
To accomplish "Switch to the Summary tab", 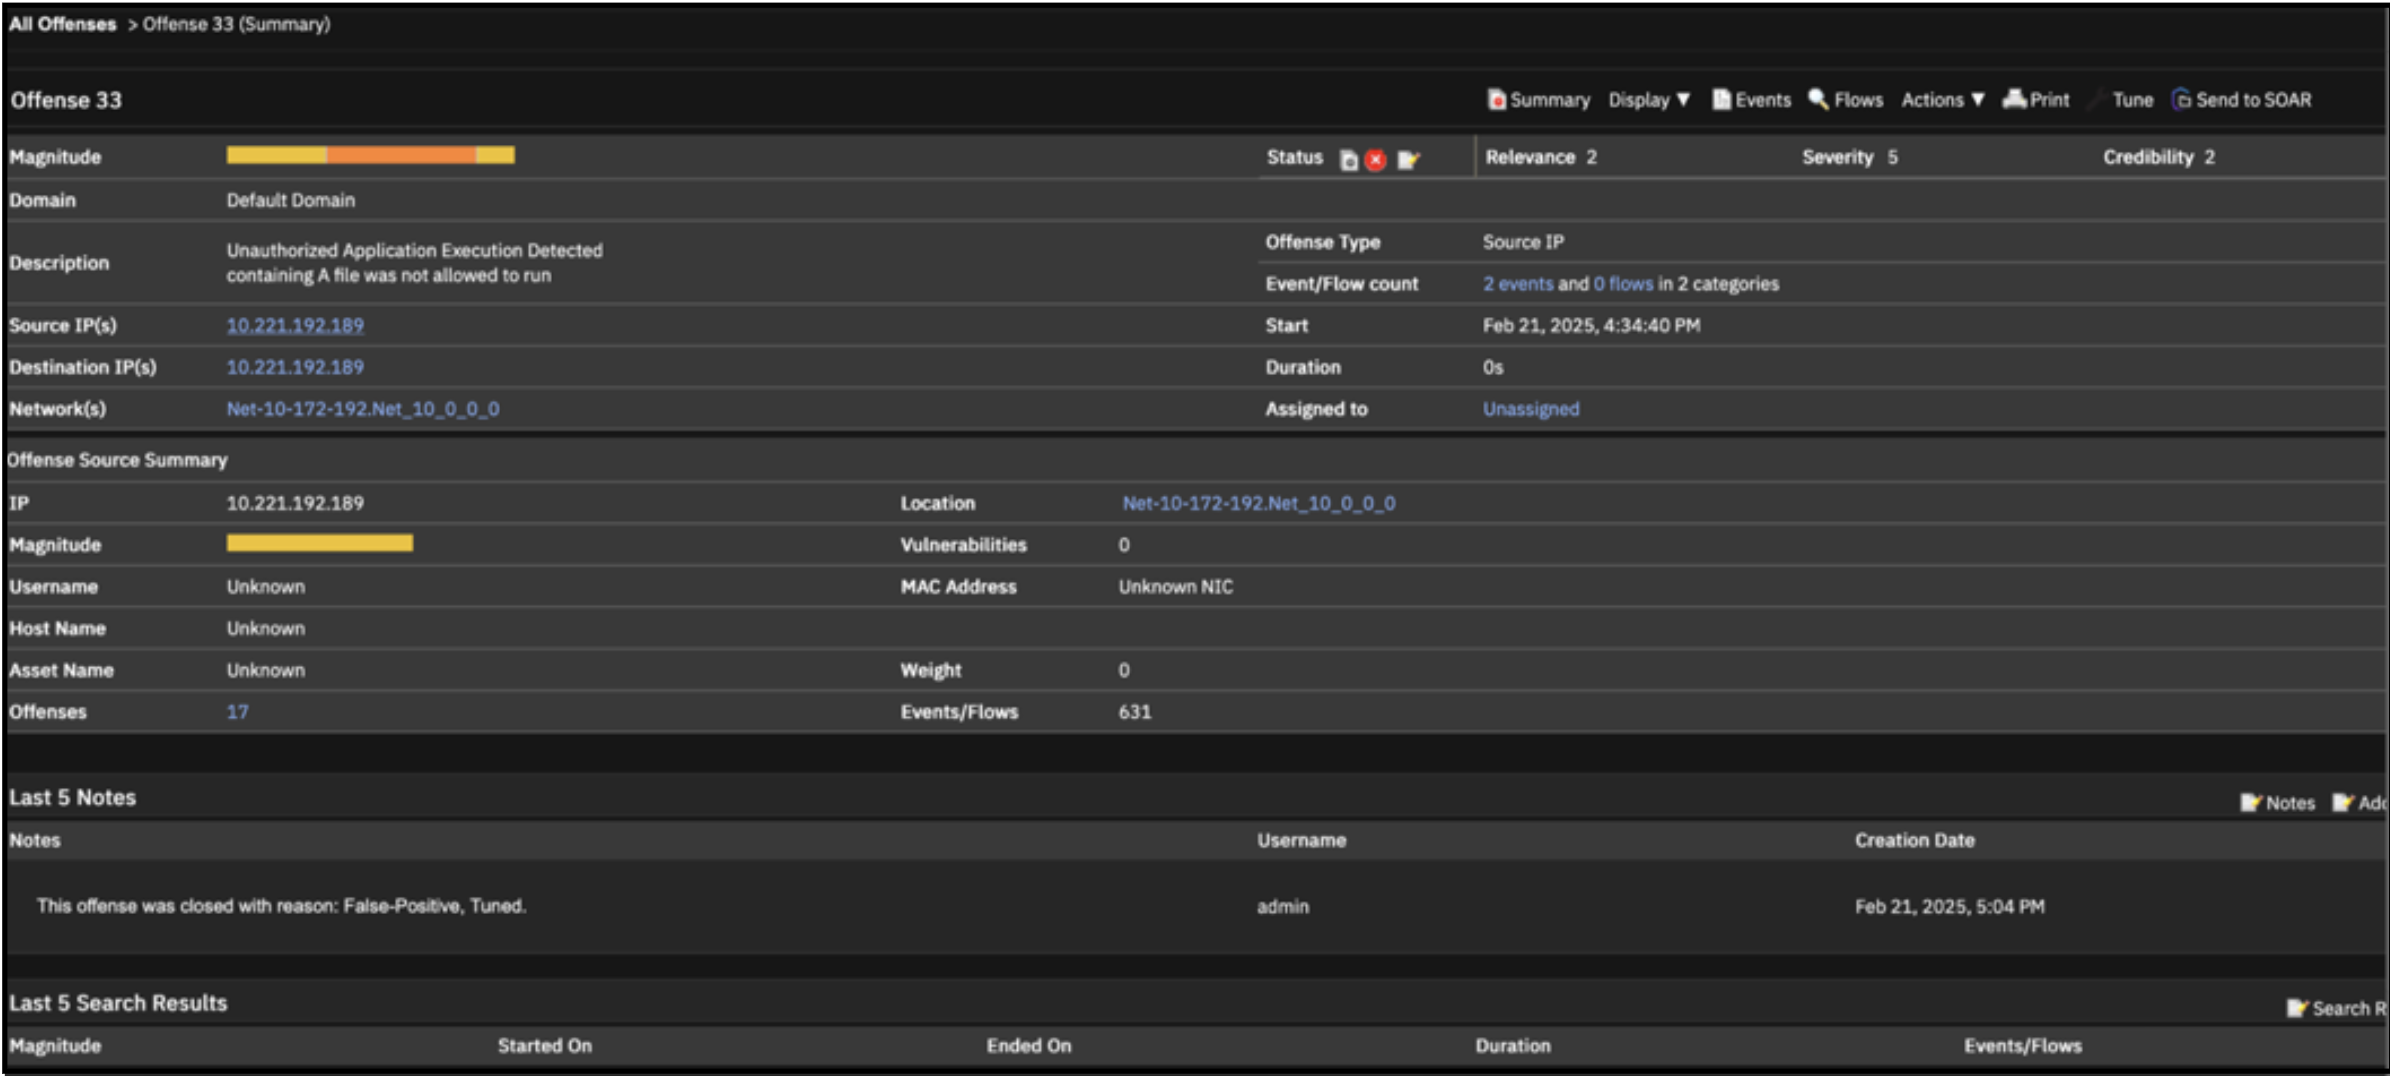I will (x=1539, y=100).
